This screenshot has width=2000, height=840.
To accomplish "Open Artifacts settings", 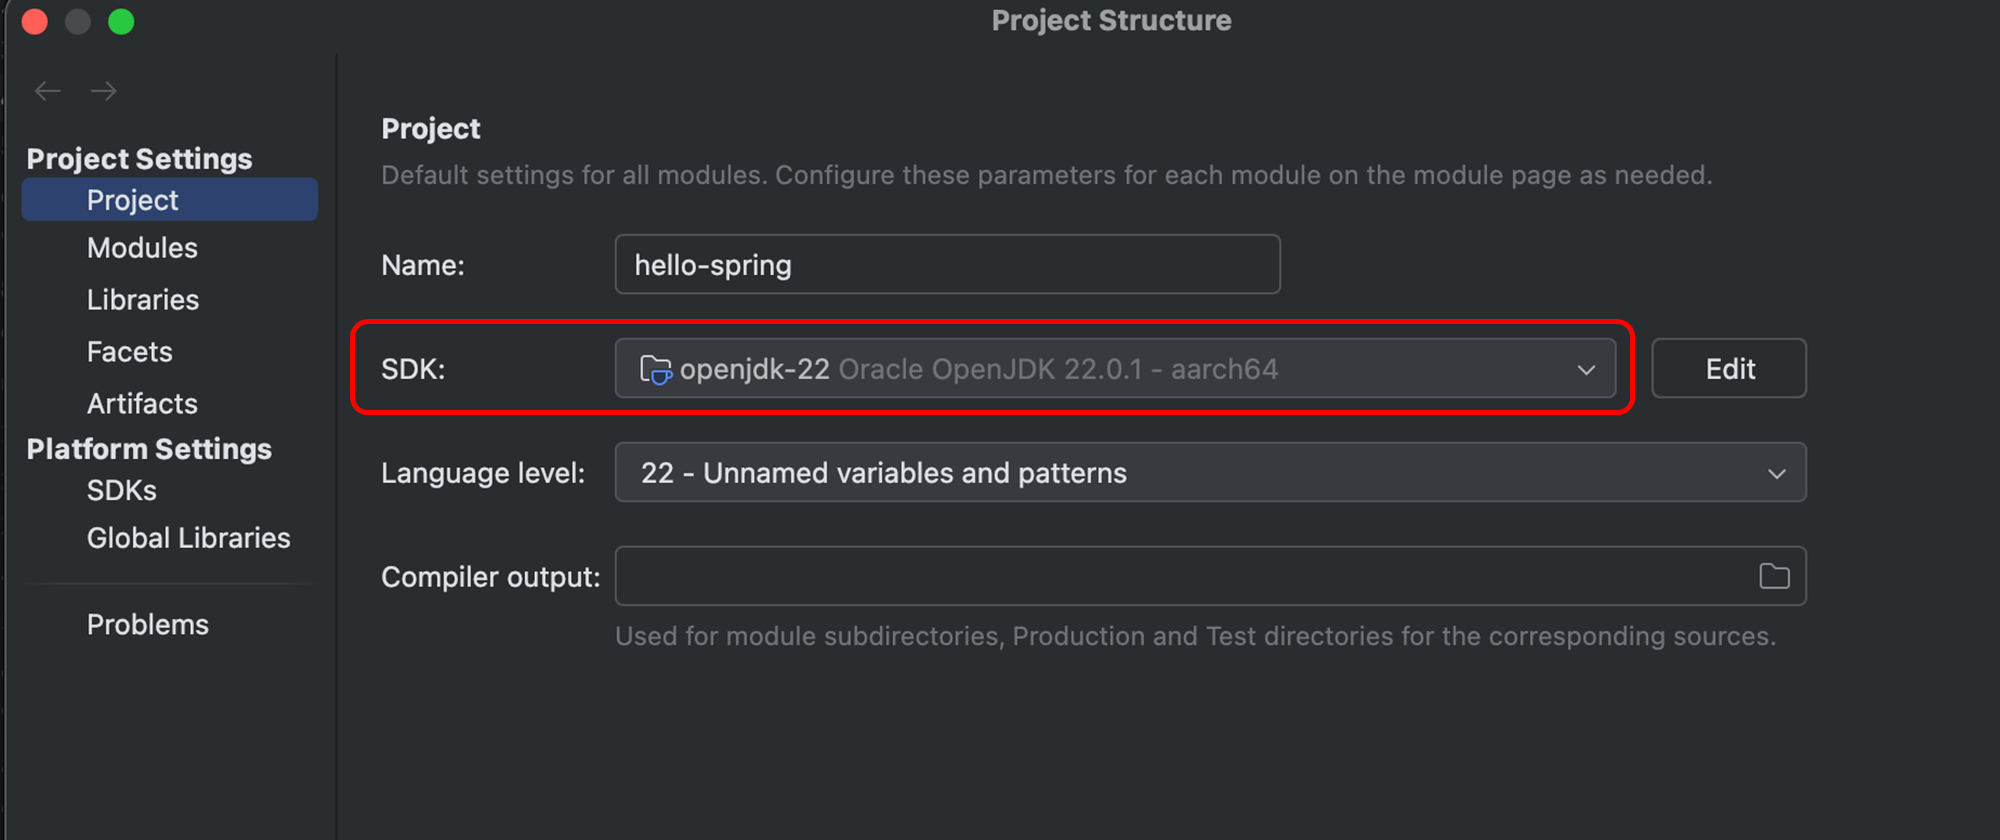I will click(142, 404).
